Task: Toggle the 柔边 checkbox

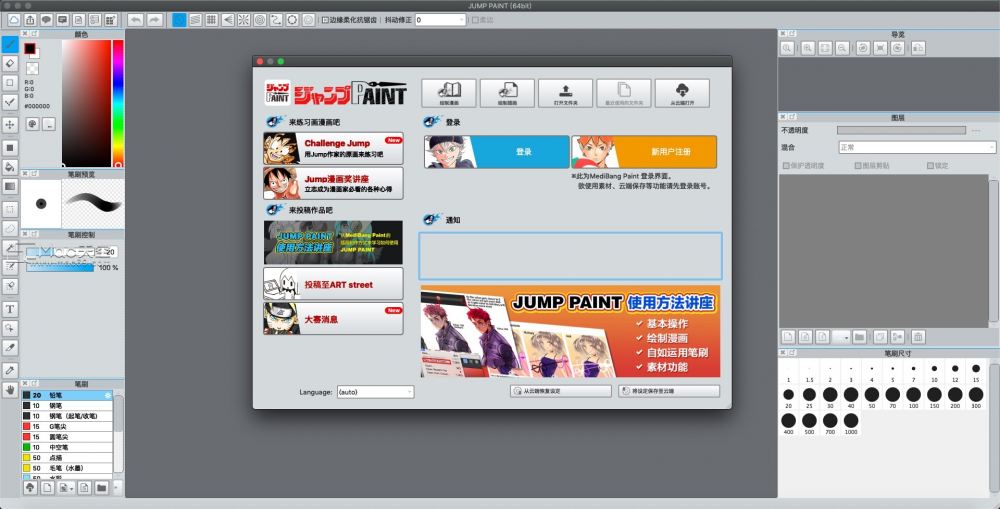Action: point(475,20)
